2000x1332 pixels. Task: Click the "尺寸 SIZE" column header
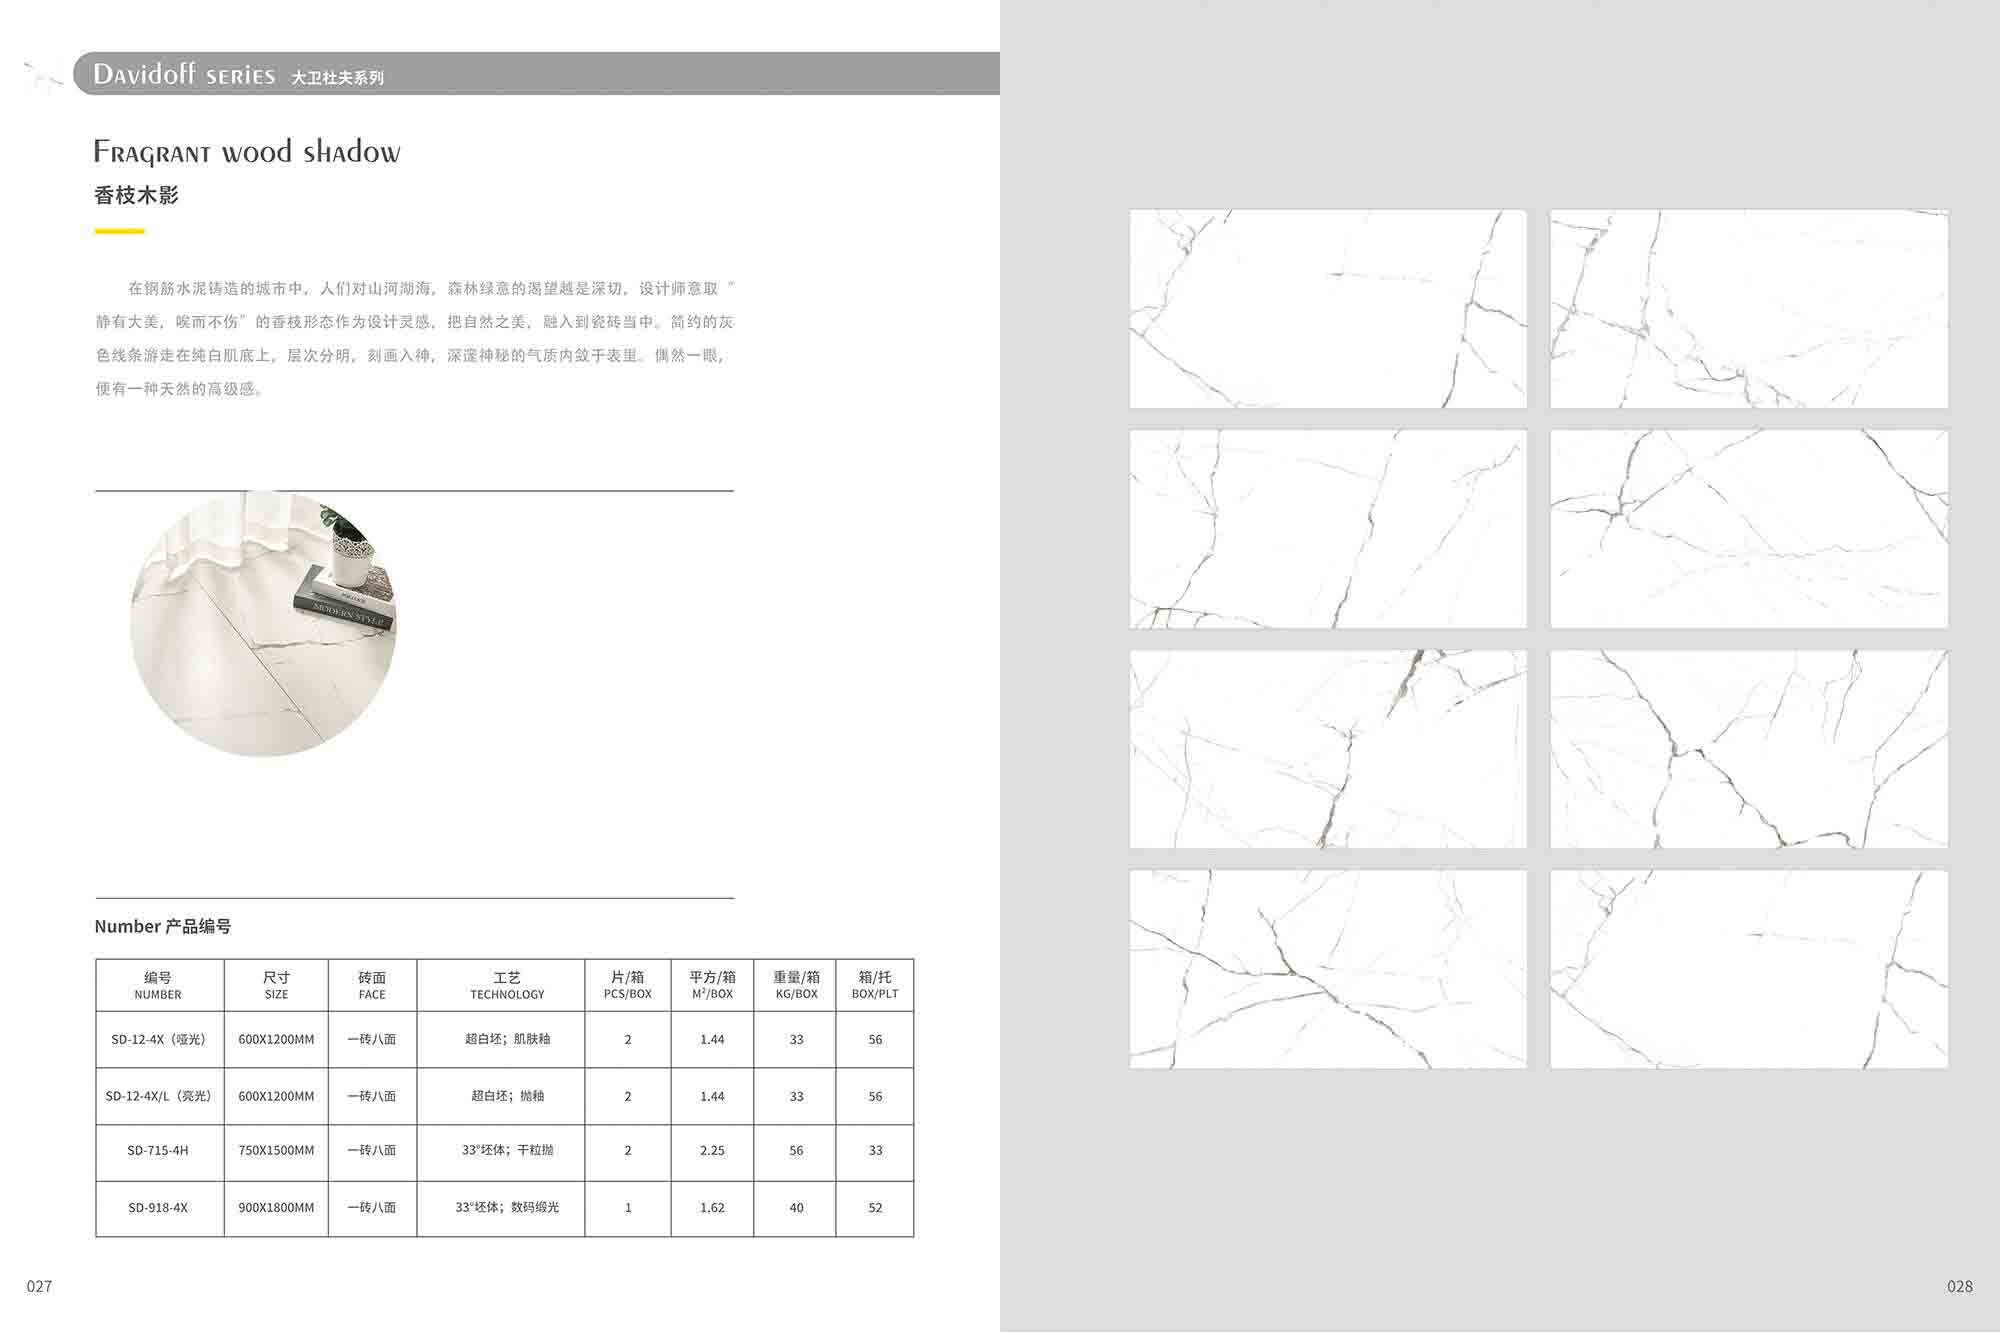(x=276, y=985)
